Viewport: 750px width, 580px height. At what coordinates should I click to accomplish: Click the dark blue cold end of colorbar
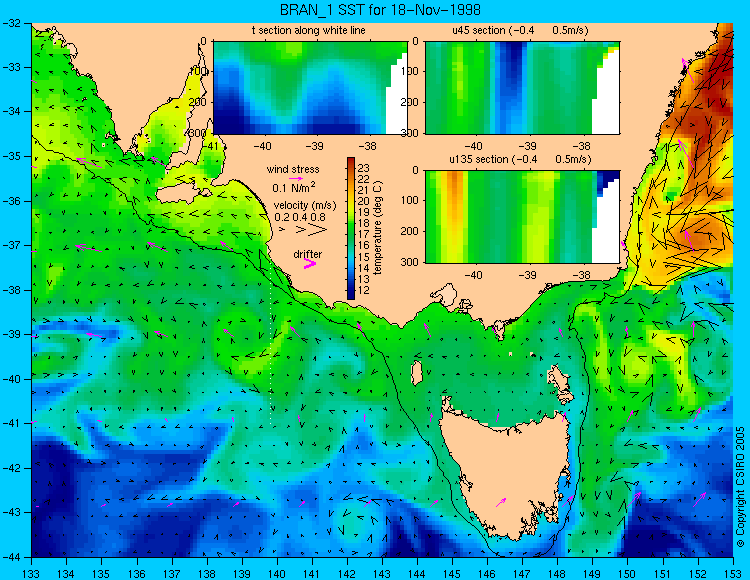pyautogui.click(x=351, y=292)
